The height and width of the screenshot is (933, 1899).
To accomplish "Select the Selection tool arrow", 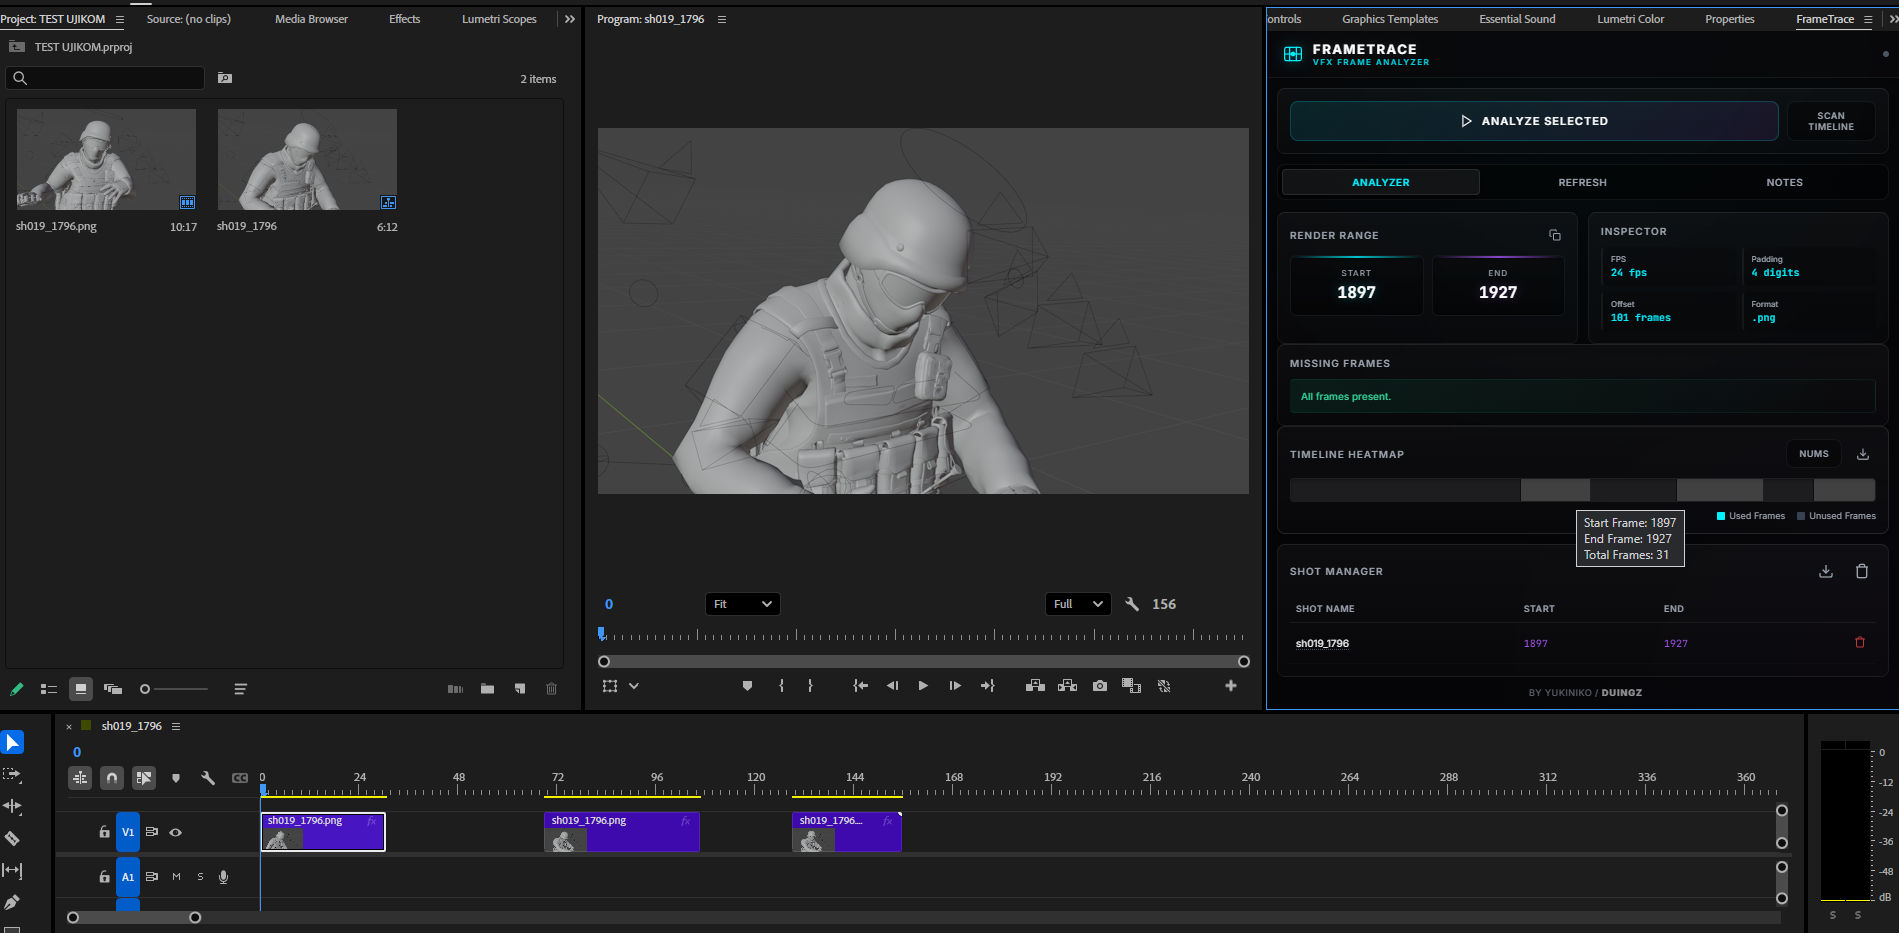I will click(x=12, y=742).
